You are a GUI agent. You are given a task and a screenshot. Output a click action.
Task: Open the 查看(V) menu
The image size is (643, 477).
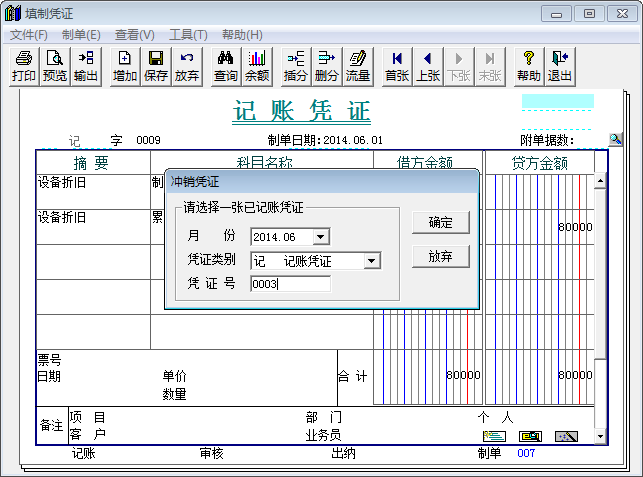click(x=135, y=35)
